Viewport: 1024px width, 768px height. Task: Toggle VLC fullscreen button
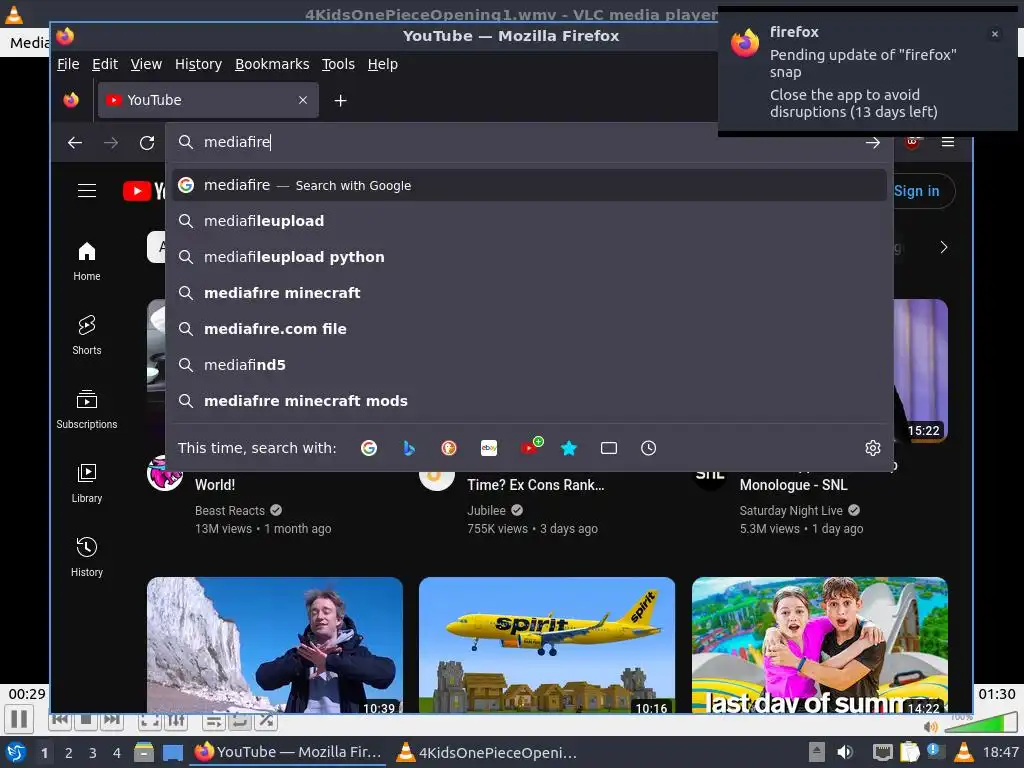[x=149, y=721]
